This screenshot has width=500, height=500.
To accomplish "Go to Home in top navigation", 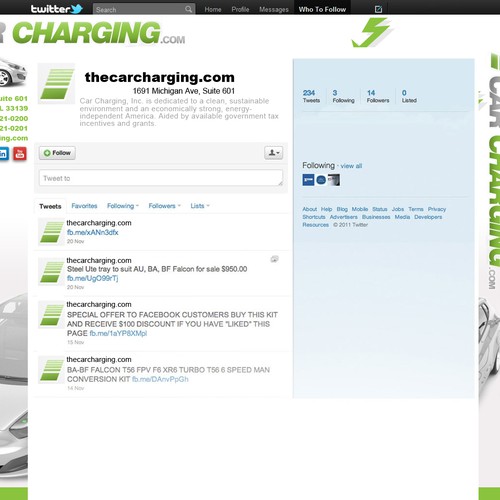I will 213,9.
